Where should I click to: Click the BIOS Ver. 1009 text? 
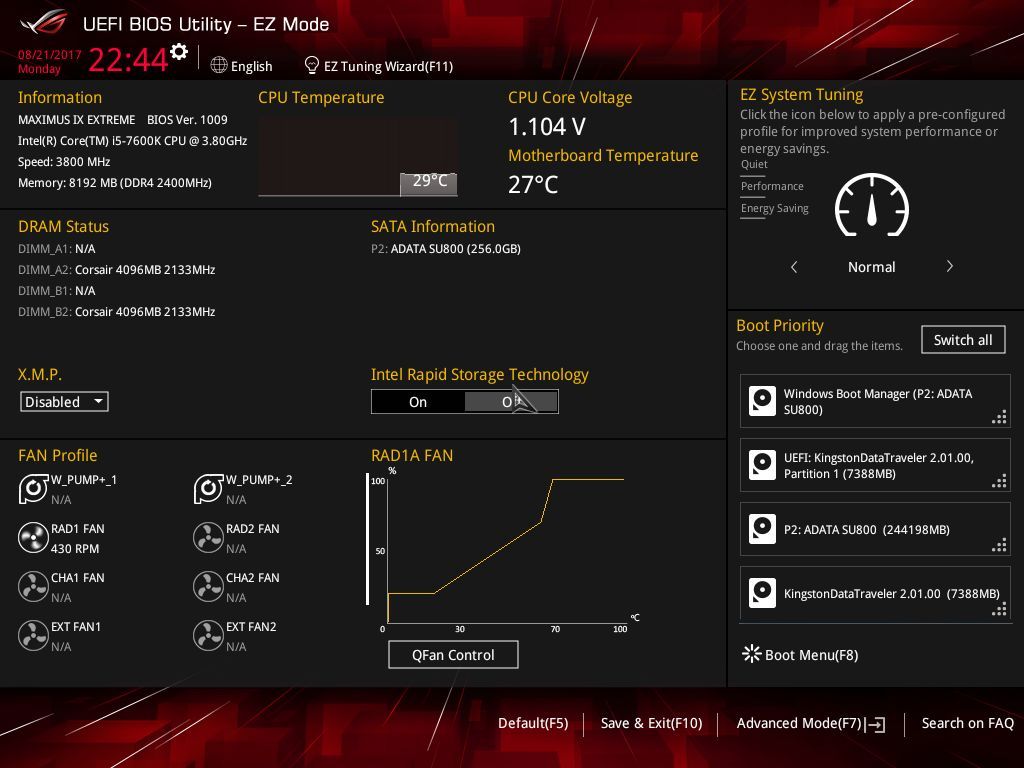[x=187, y=120]
